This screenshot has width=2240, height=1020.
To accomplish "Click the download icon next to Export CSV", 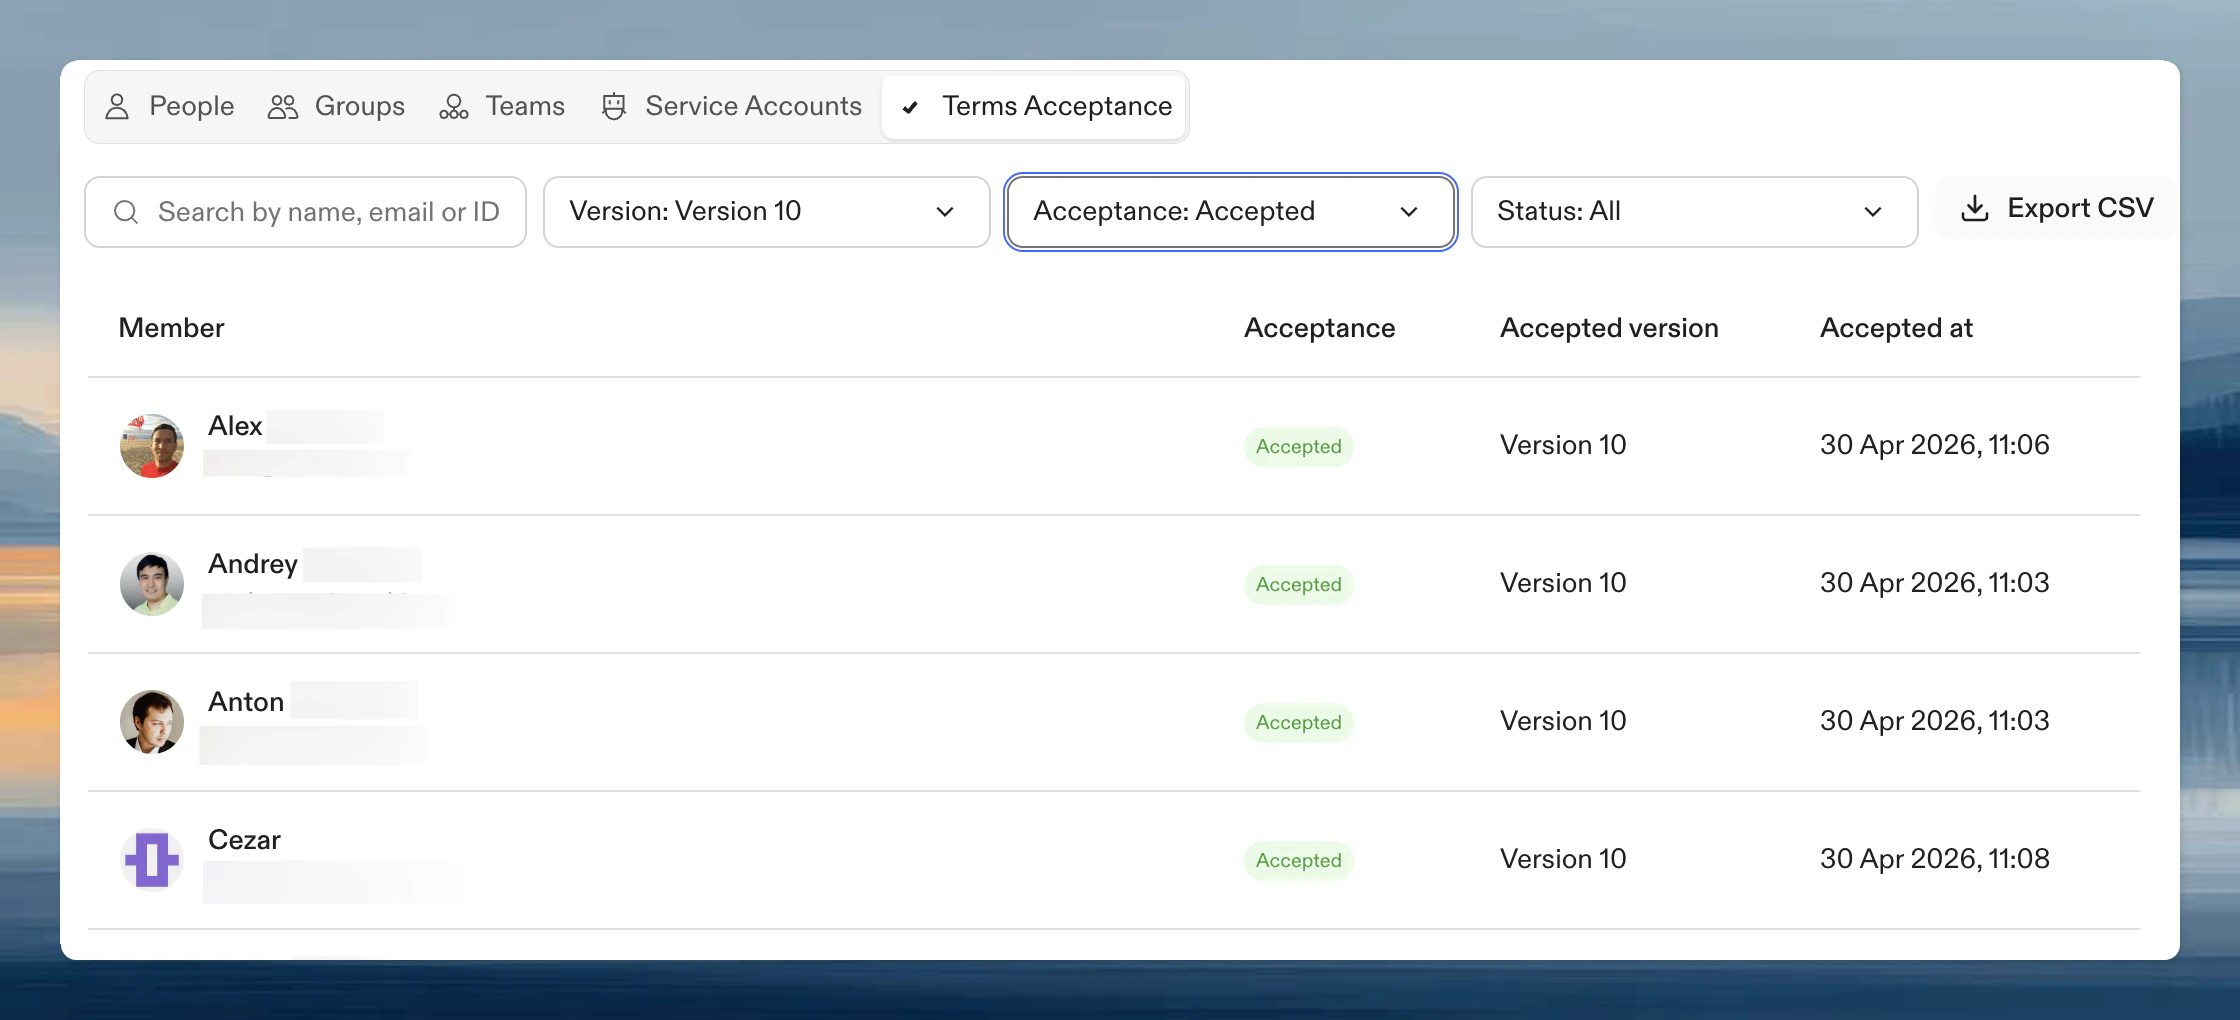I will pyautogui.click(x=1975, y=208).
